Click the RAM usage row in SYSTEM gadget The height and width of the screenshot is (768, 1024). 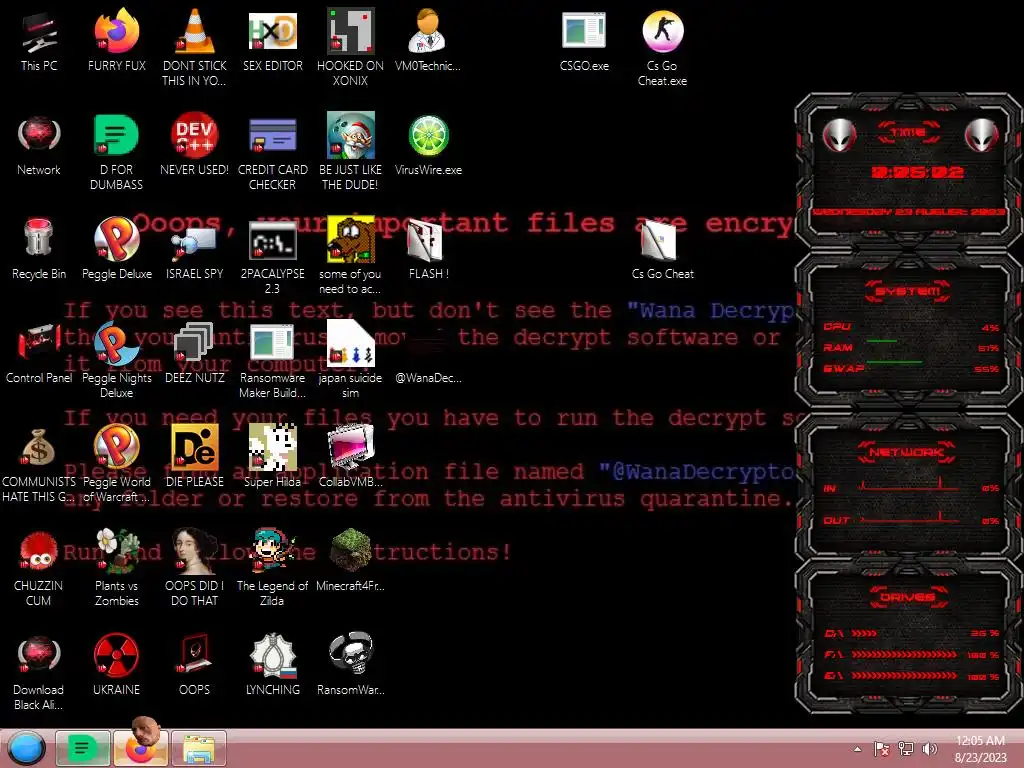pyautogui.click(x=910, y=347)
